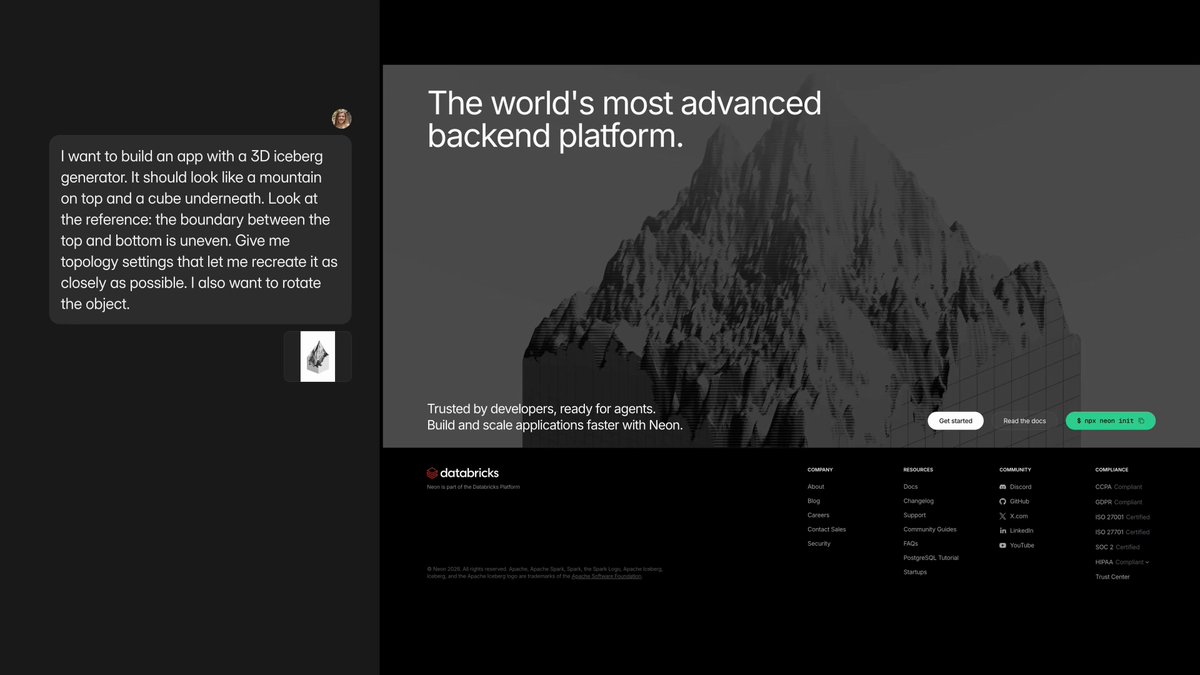Click the Get started button
1200x675 pixels.
pos(955,421)
